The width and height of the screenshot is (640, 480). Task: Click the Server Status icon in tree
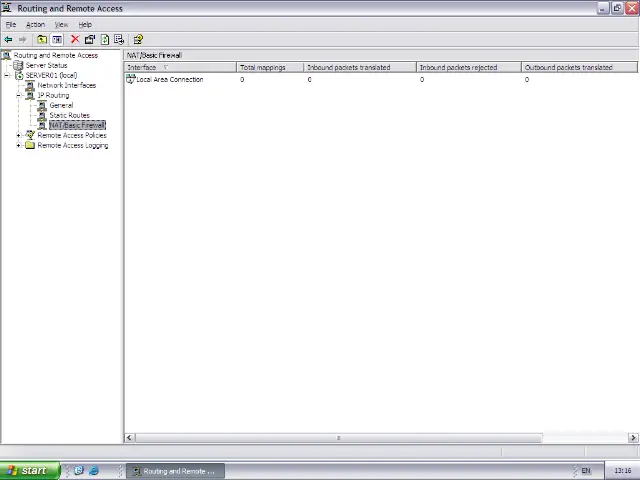click(x=18, y=65)
